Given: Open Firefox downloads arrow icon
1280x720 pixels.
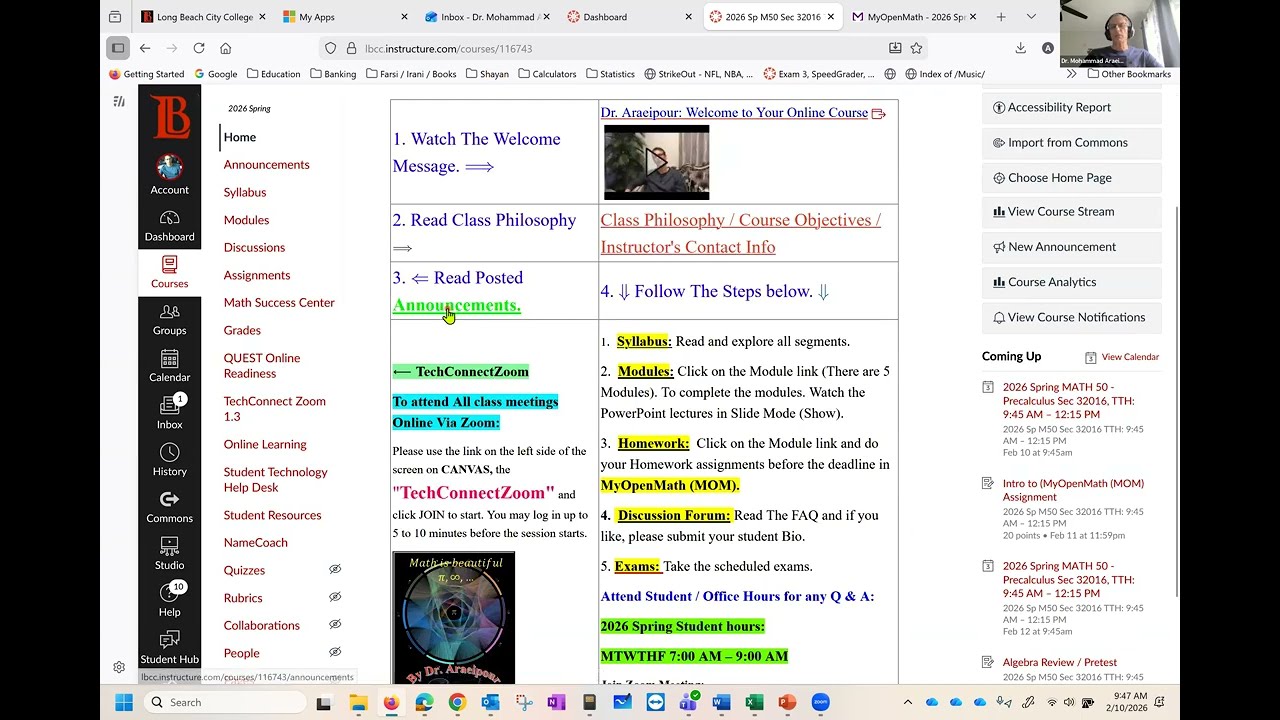Looking at the screenshot, I should click(1020, 48).
